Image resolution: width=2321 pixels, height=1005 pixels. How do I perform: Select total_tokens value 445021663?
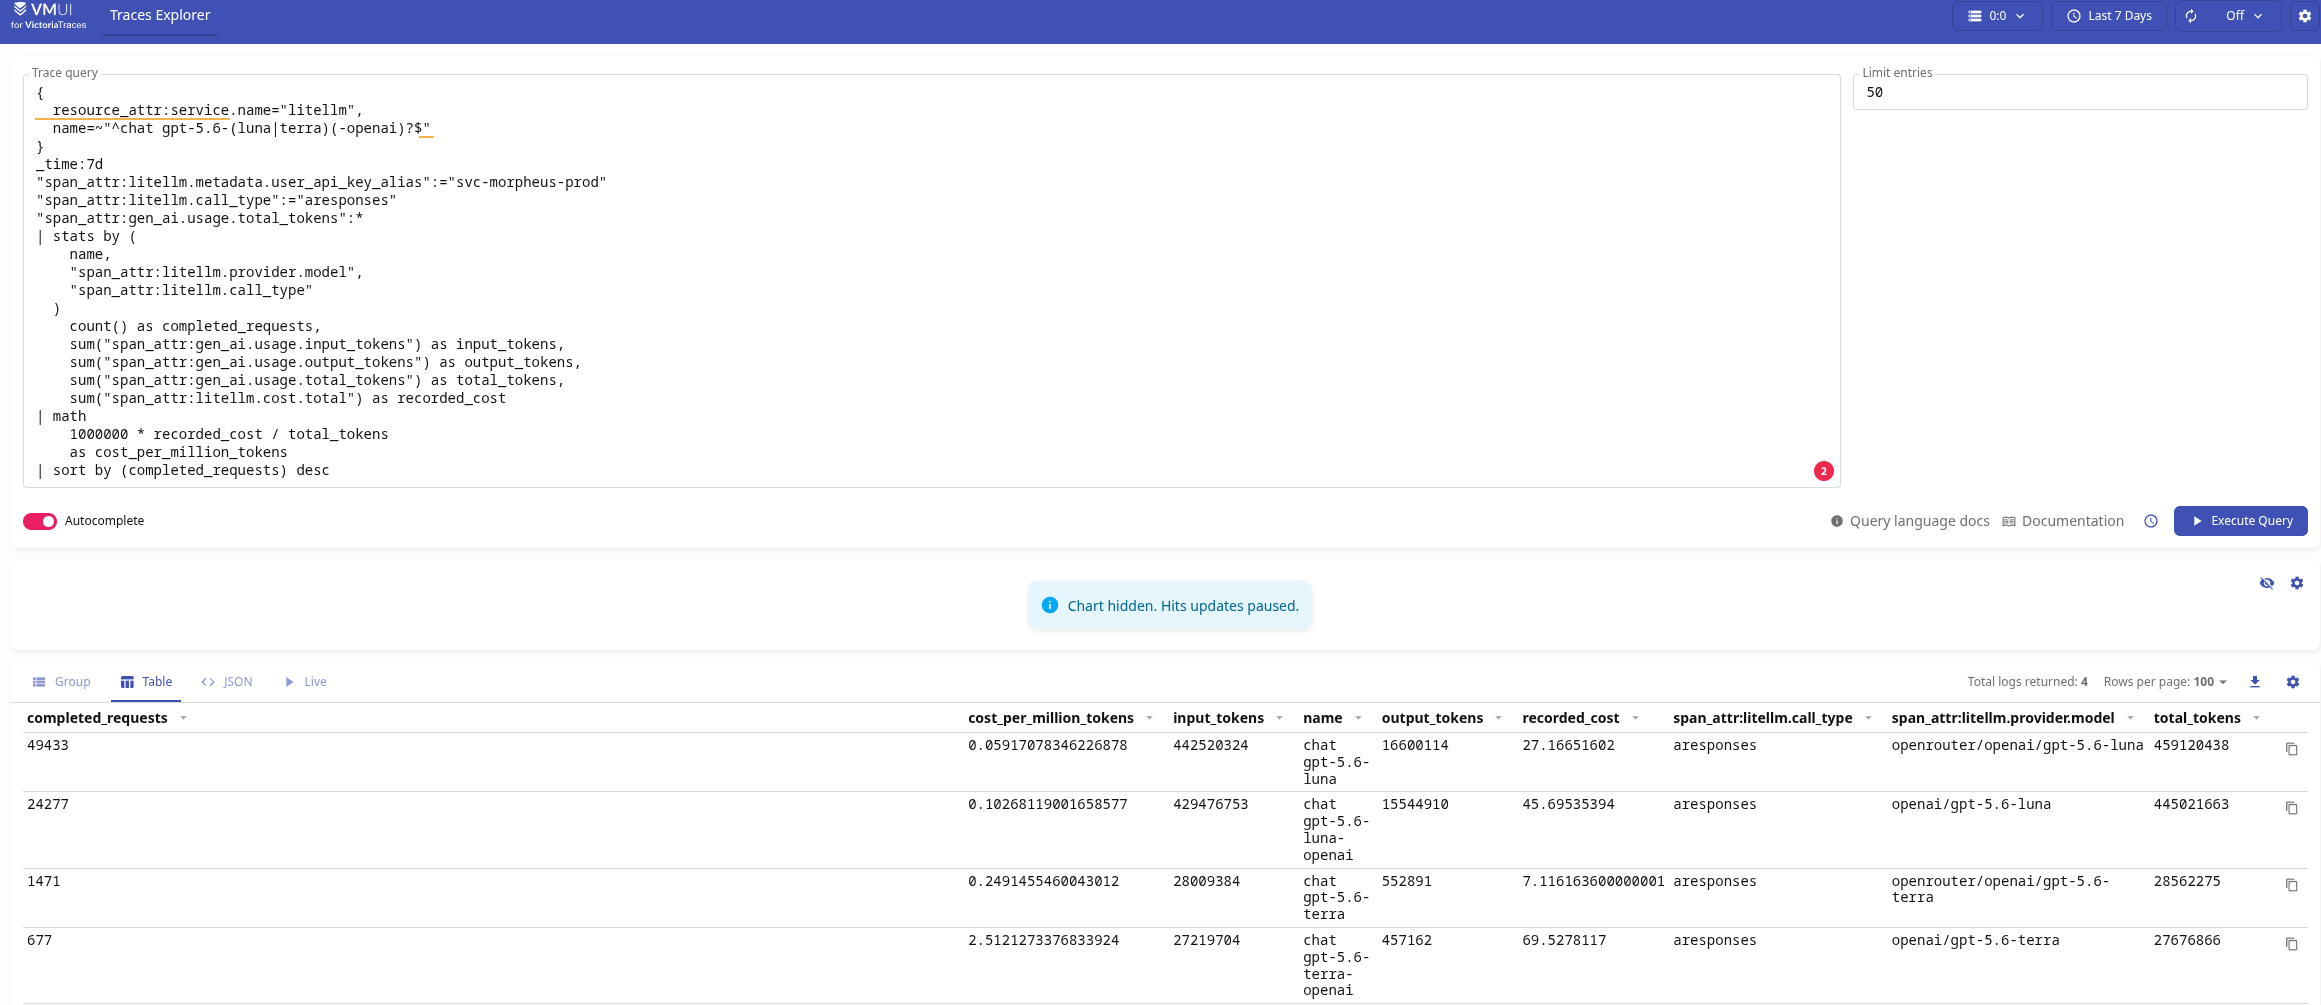[x=2191, y=805]
